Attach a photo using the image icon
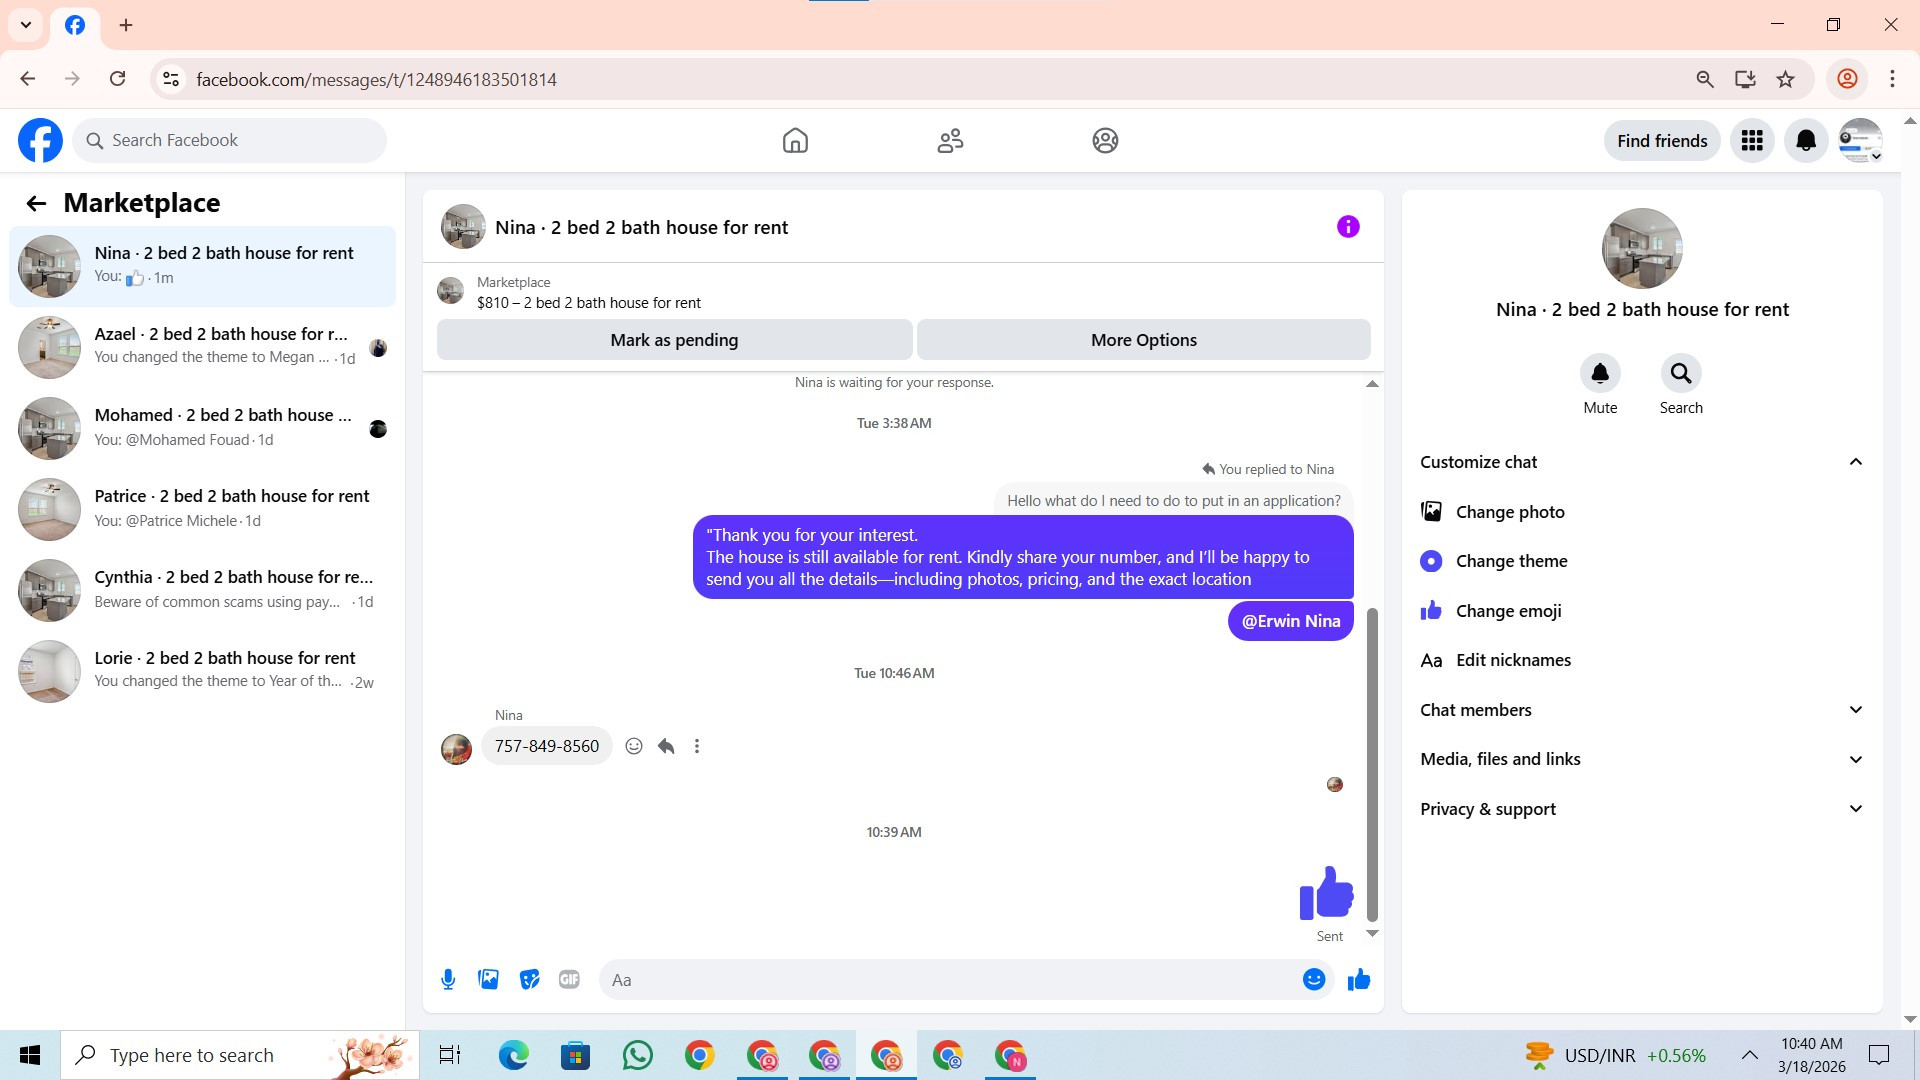Image resolution: width=1920 pixels, height=1080 pixels. [x=488, y=980]
